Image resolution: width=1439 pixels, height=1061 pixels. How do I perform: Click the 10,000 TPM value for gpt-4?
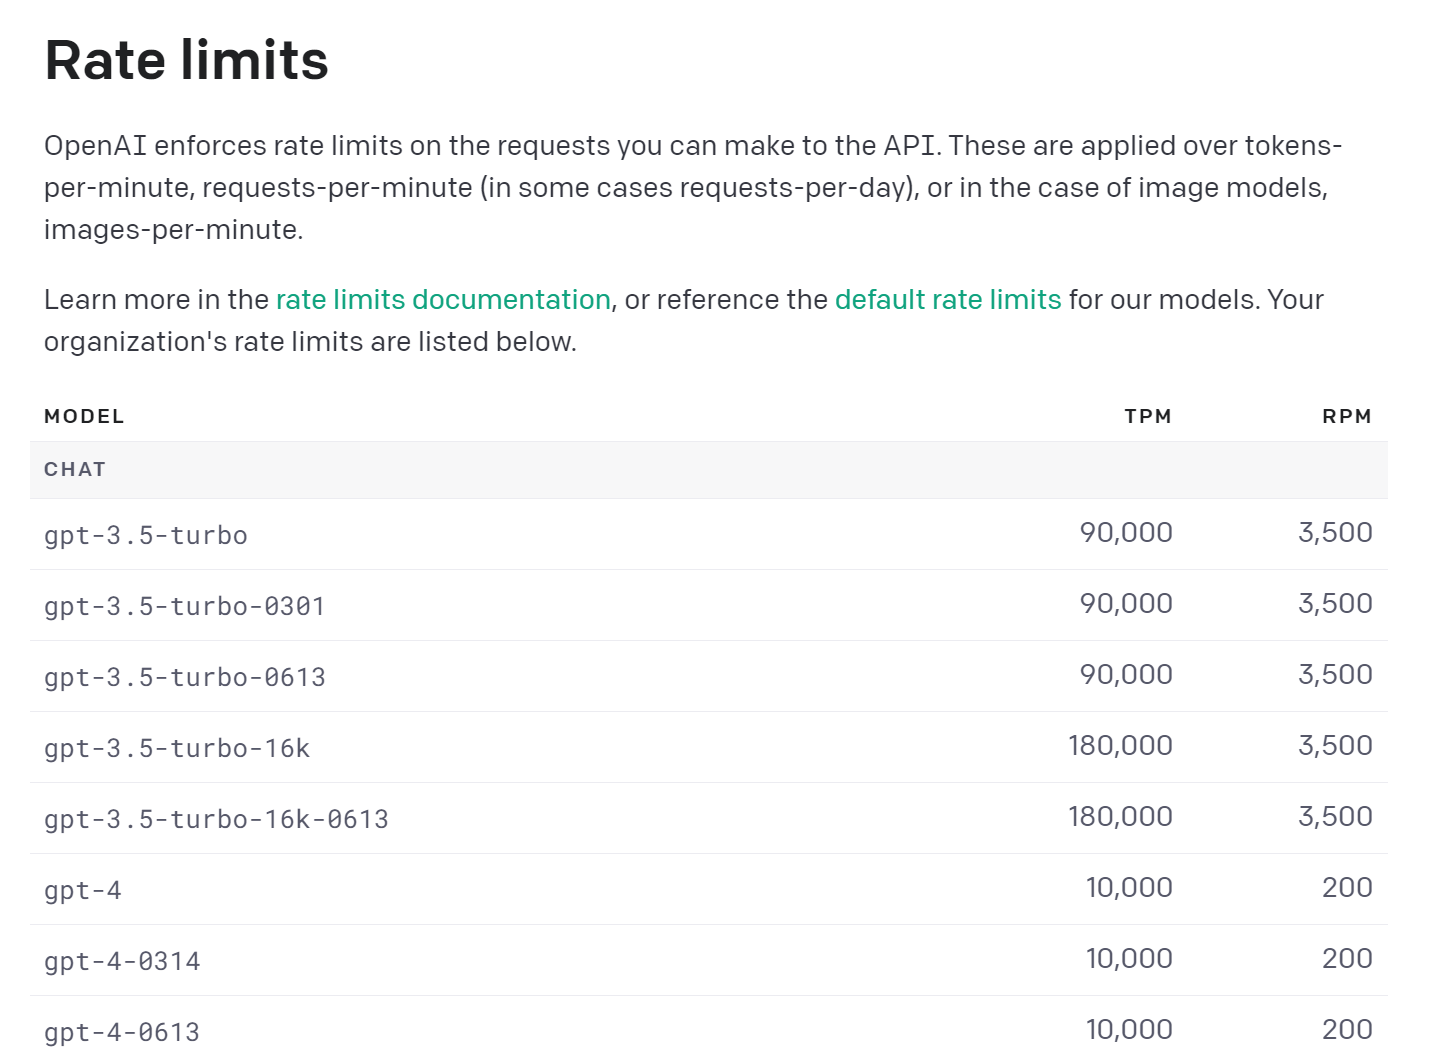[1129, 887]
